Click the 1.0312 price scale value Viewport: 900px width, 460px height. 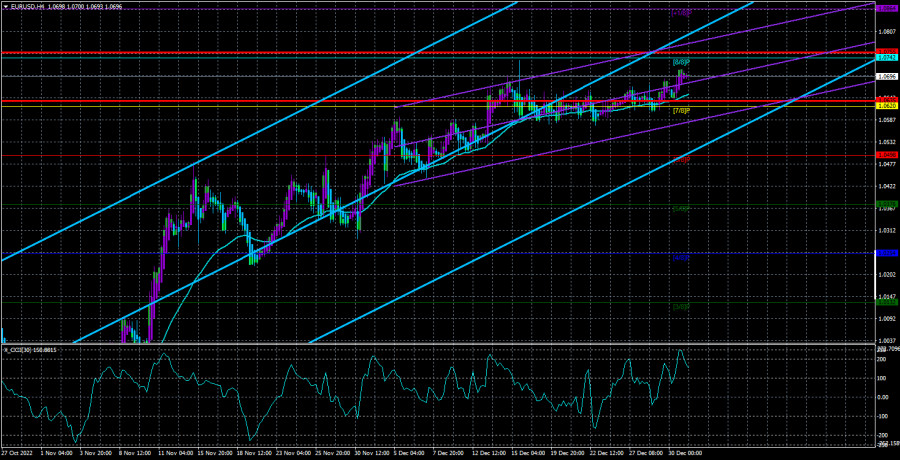pyautogui.click(x=885, y=230)
